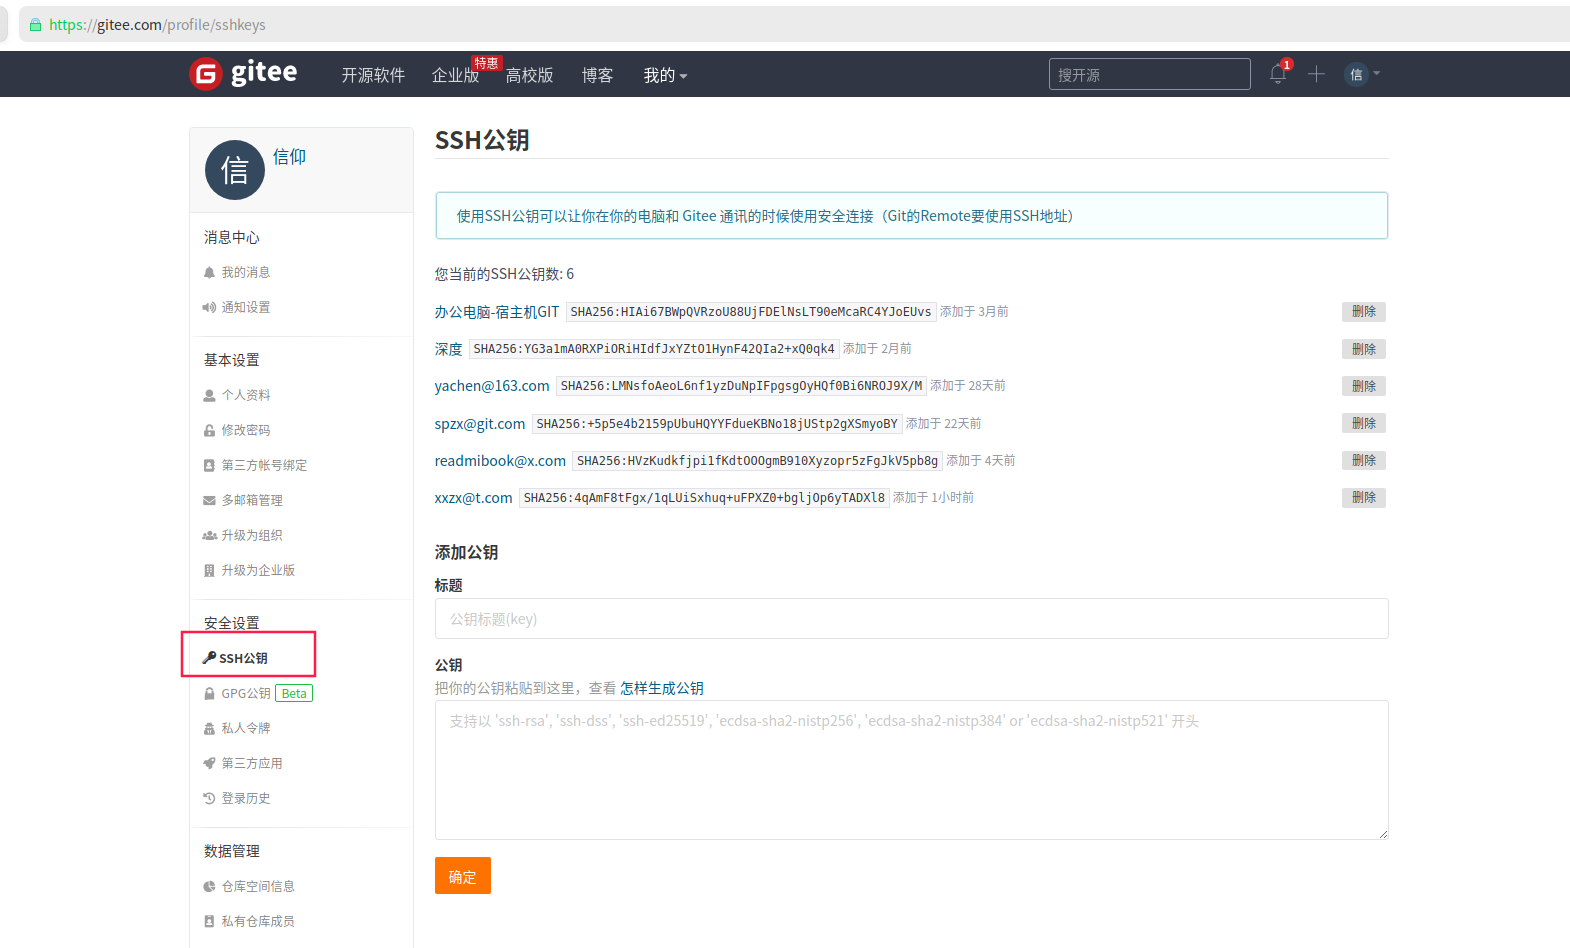Image resolution: width=1570 pixels, height=948 pixels.
Task: Open the 深度 key link
Action: point(448,349)
